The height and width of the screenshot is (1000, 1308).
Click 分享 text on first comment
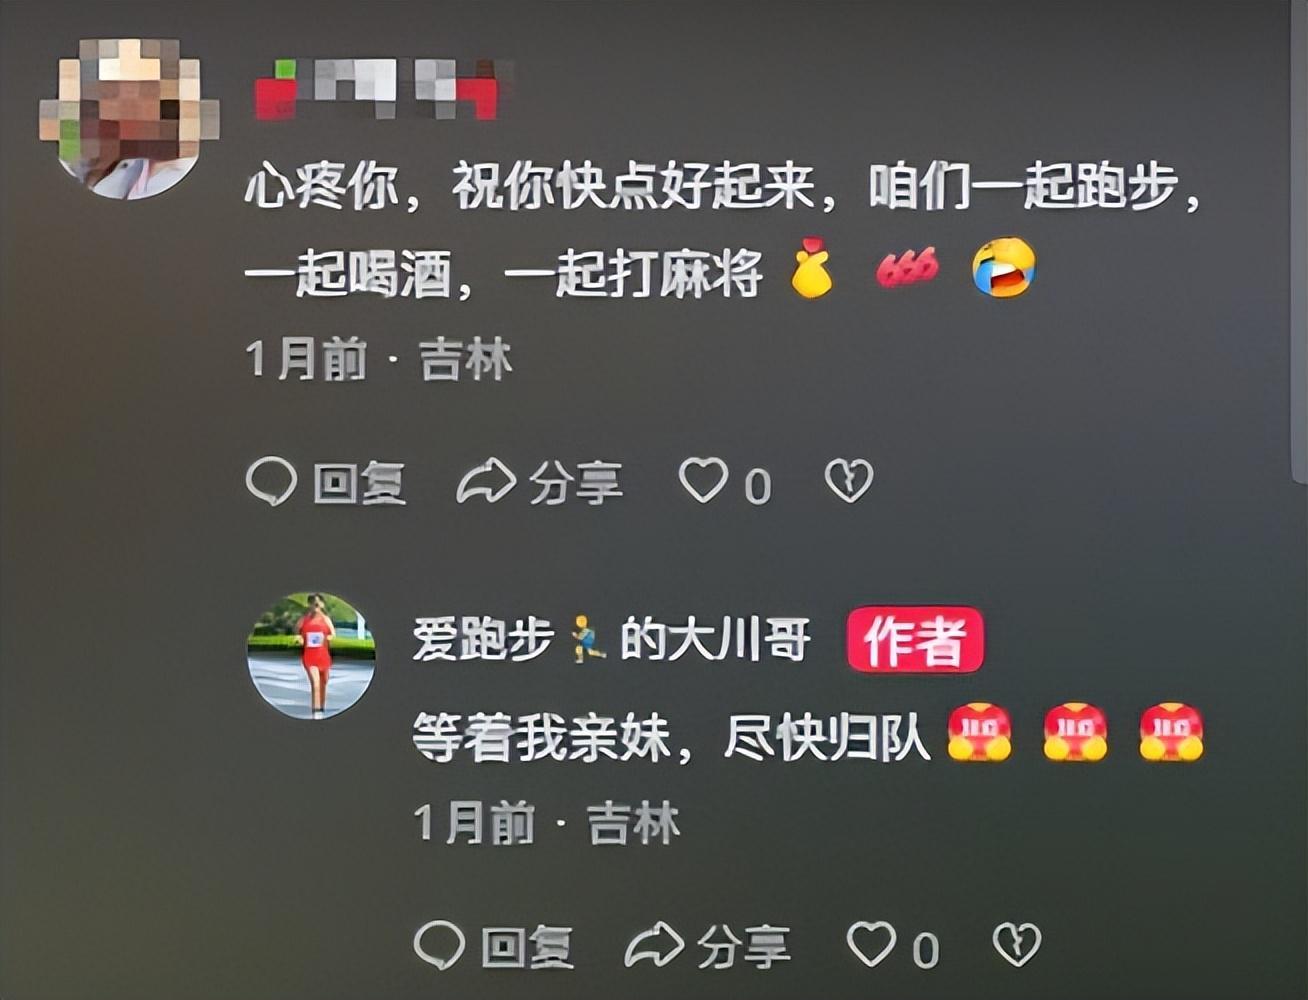click(x=576, y=483)
